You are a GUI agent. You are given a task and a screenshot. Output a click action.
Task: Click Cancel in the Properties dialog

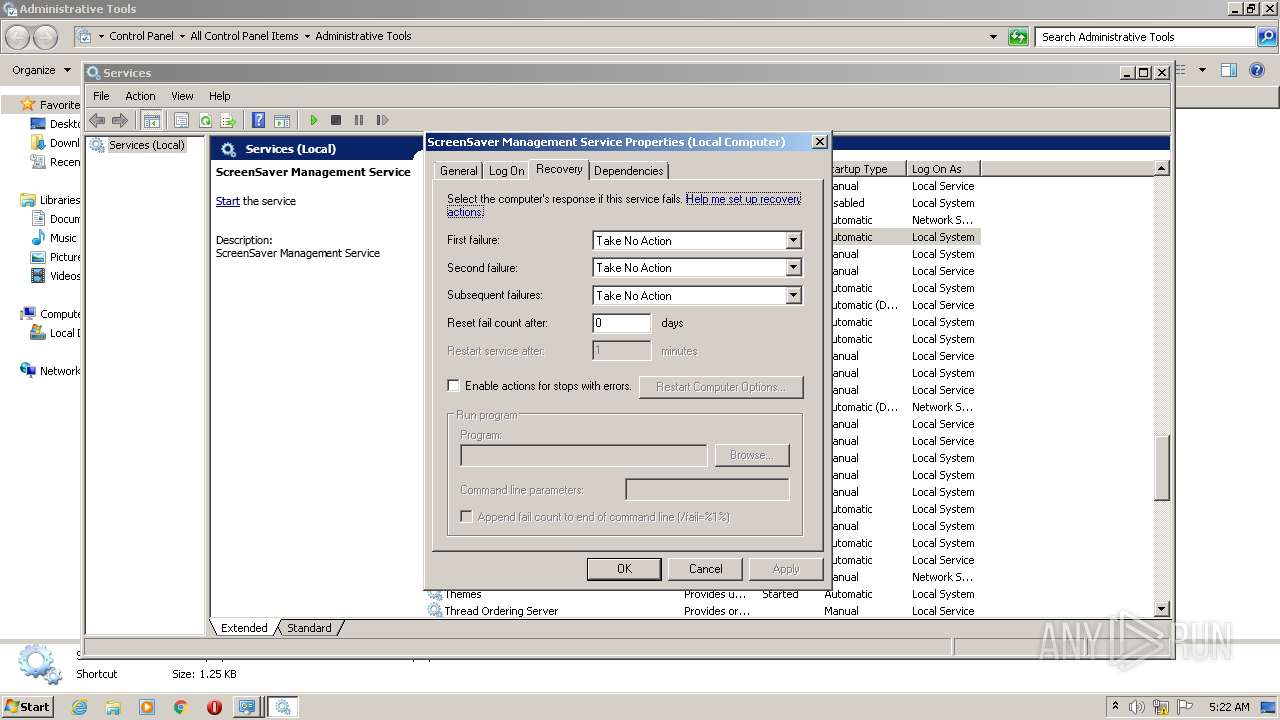(x=705, y=568)
